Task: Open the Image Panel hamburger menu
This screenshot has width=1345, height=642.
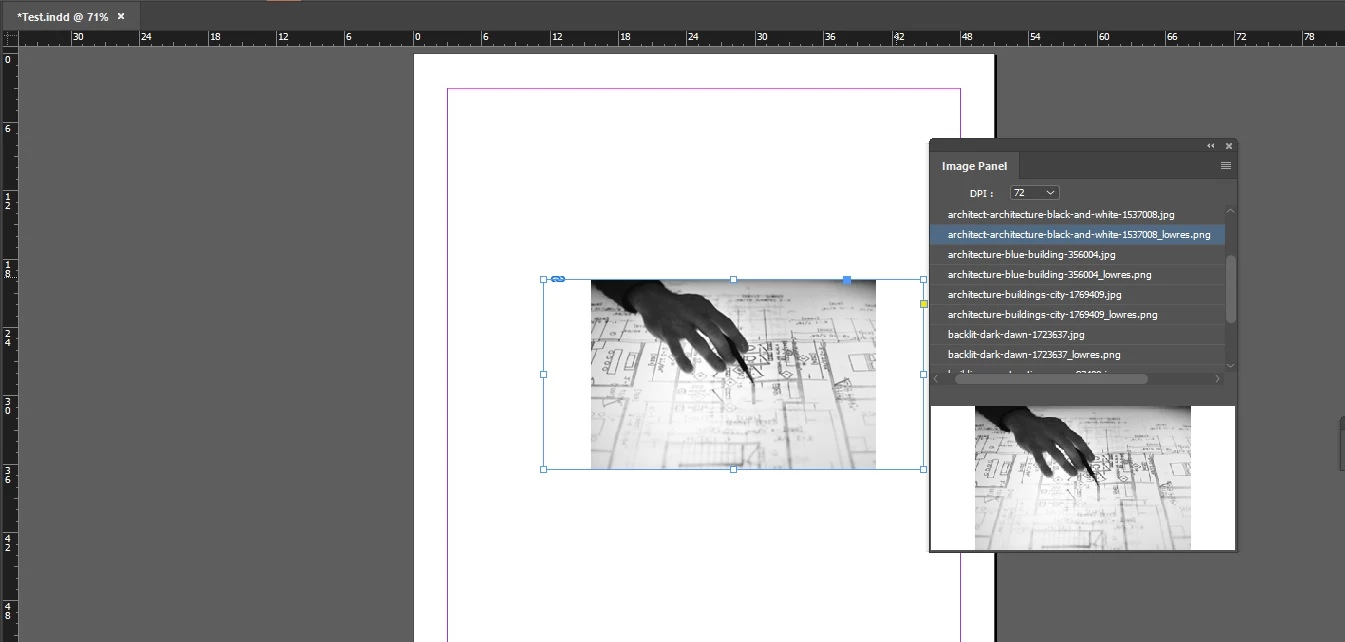Action: [x=1226, y=166]
